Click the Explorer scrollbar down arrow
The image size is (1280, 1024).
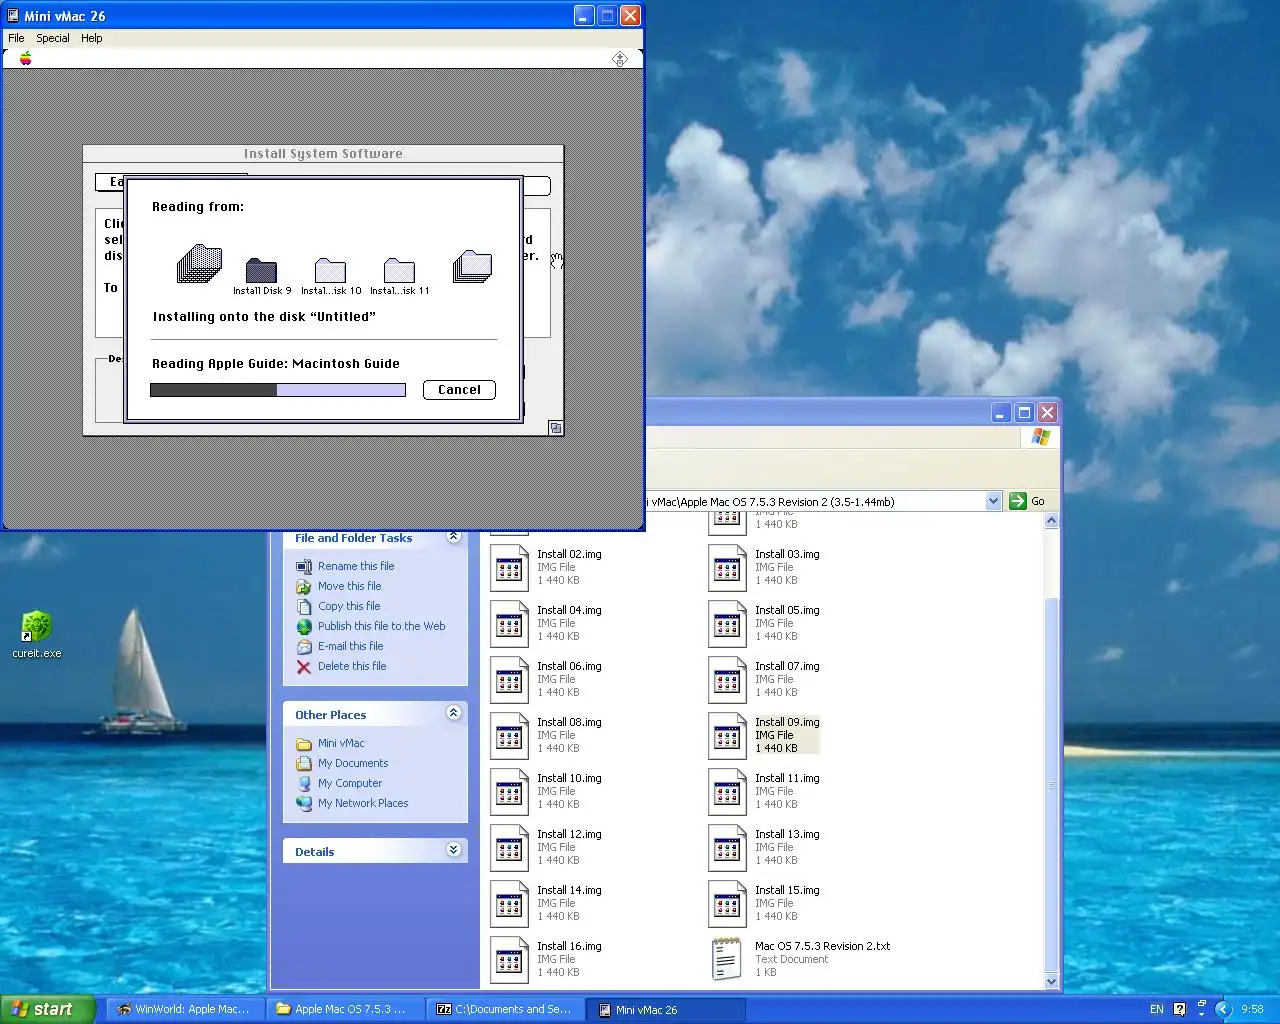1051,982
